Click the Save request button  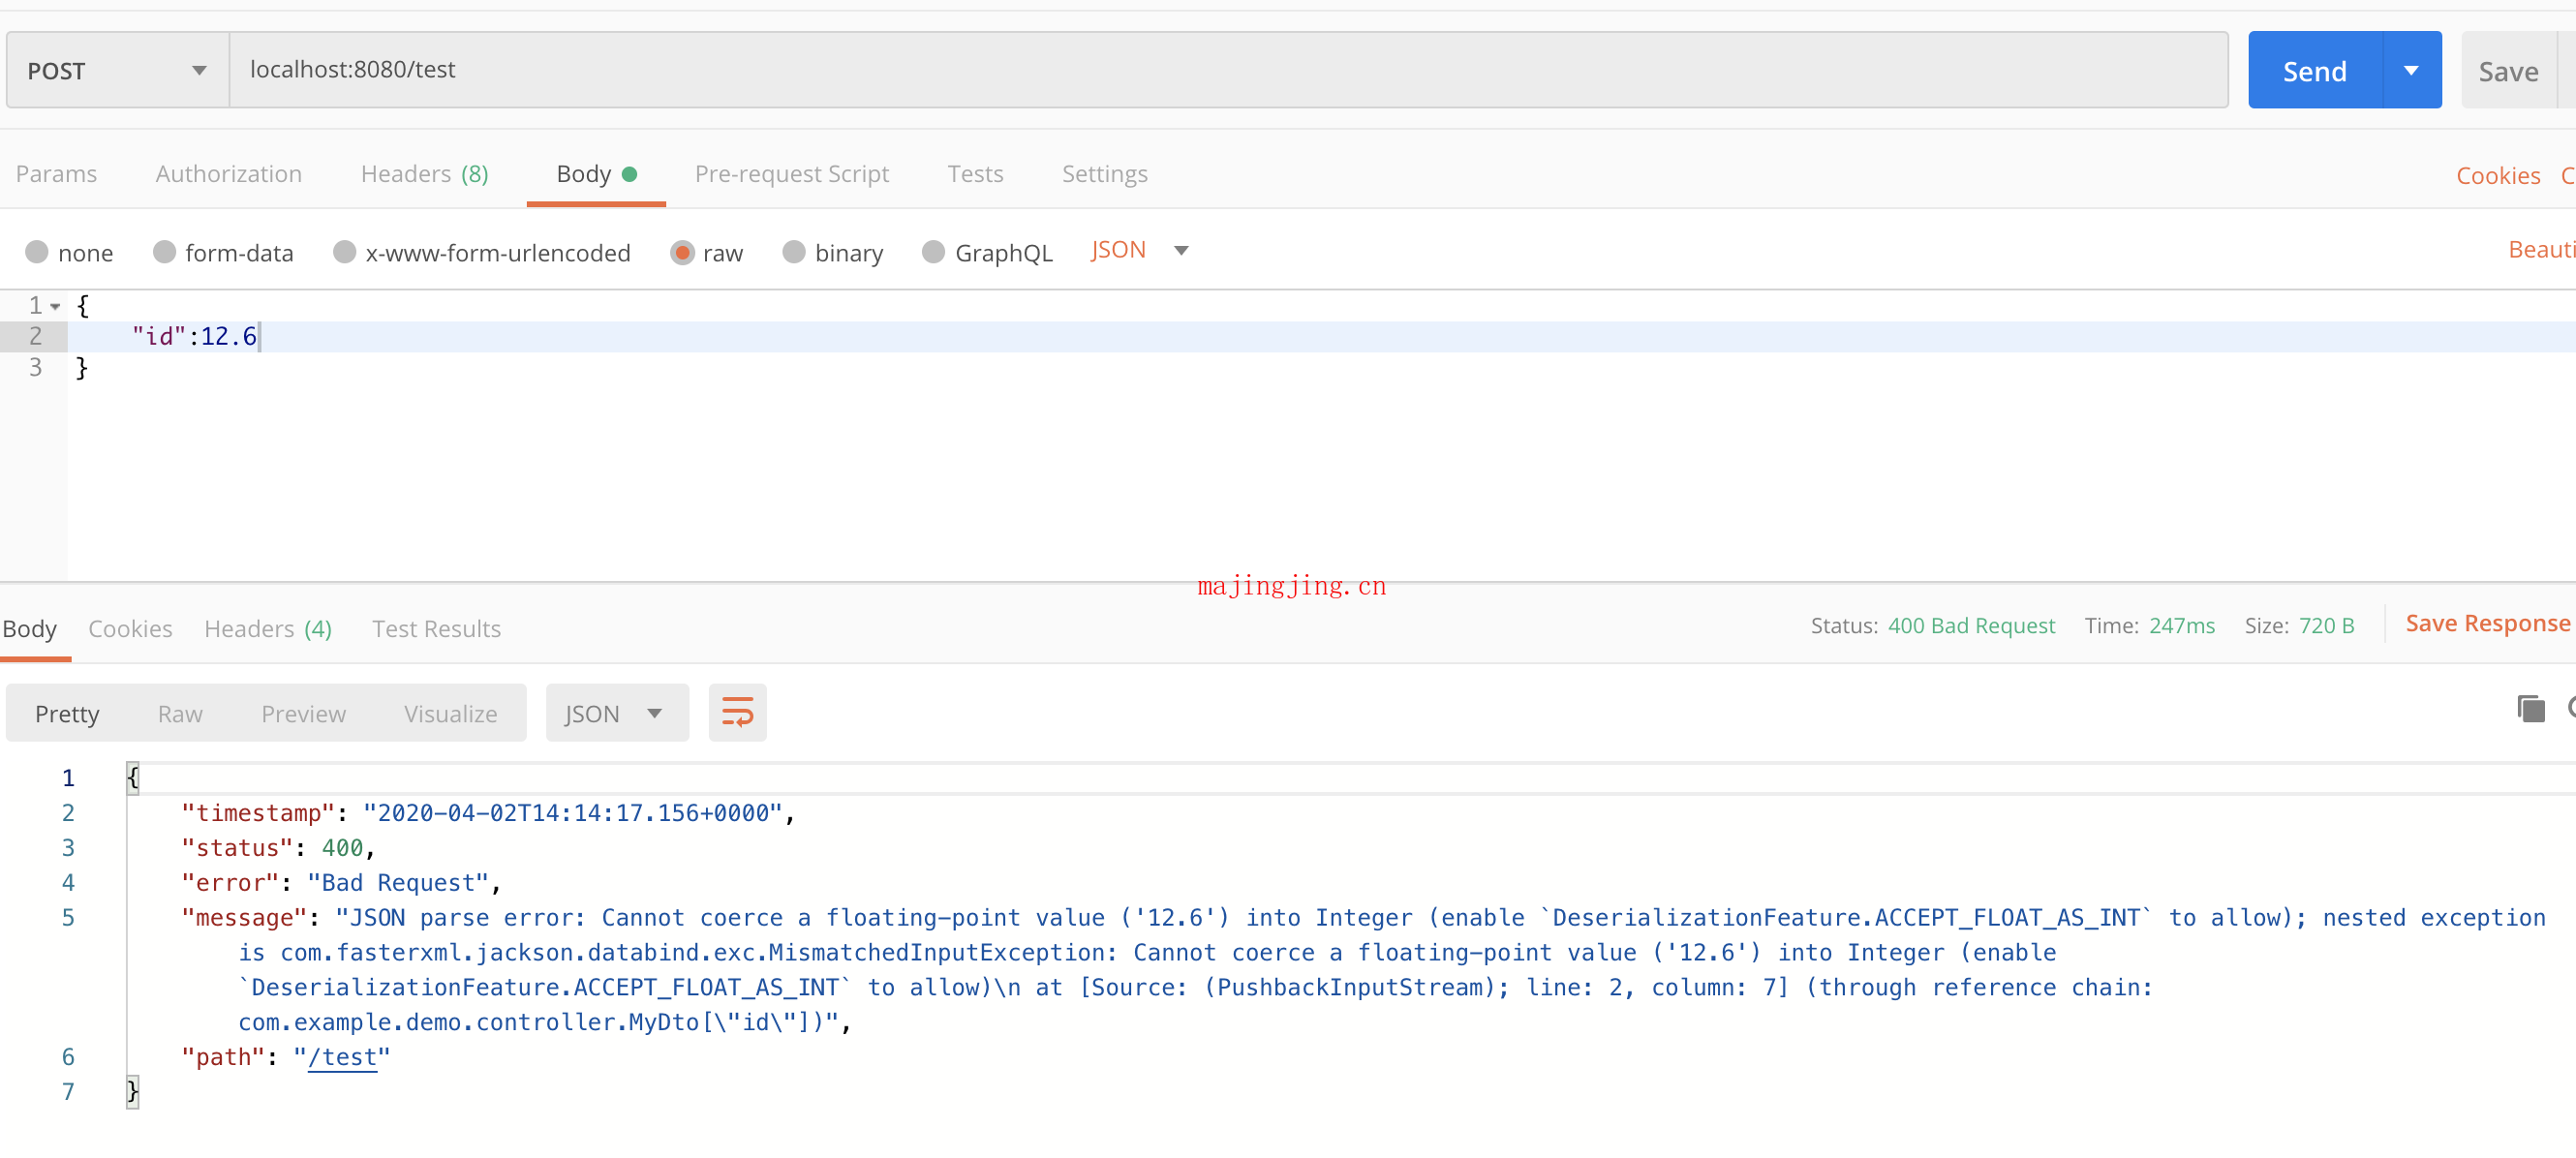[x=2507, y=70]
